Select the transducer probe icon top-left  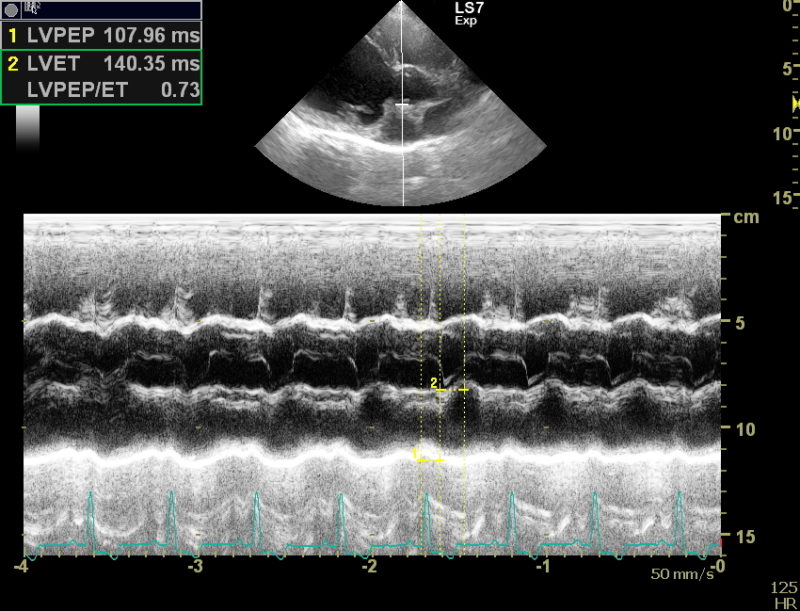[12, 9]
